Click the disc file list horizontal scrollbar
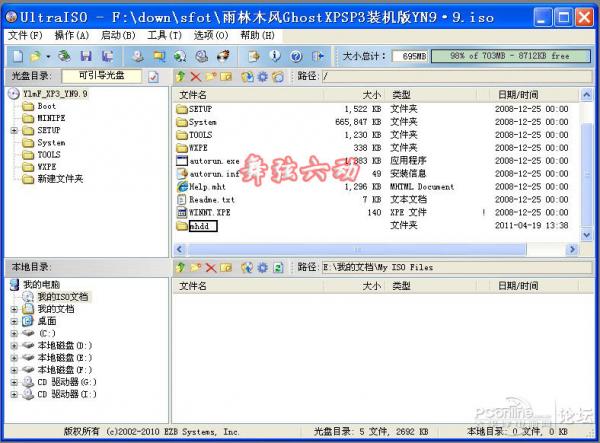600x443 pixels. pyautogui.click(x=356, y=250)
